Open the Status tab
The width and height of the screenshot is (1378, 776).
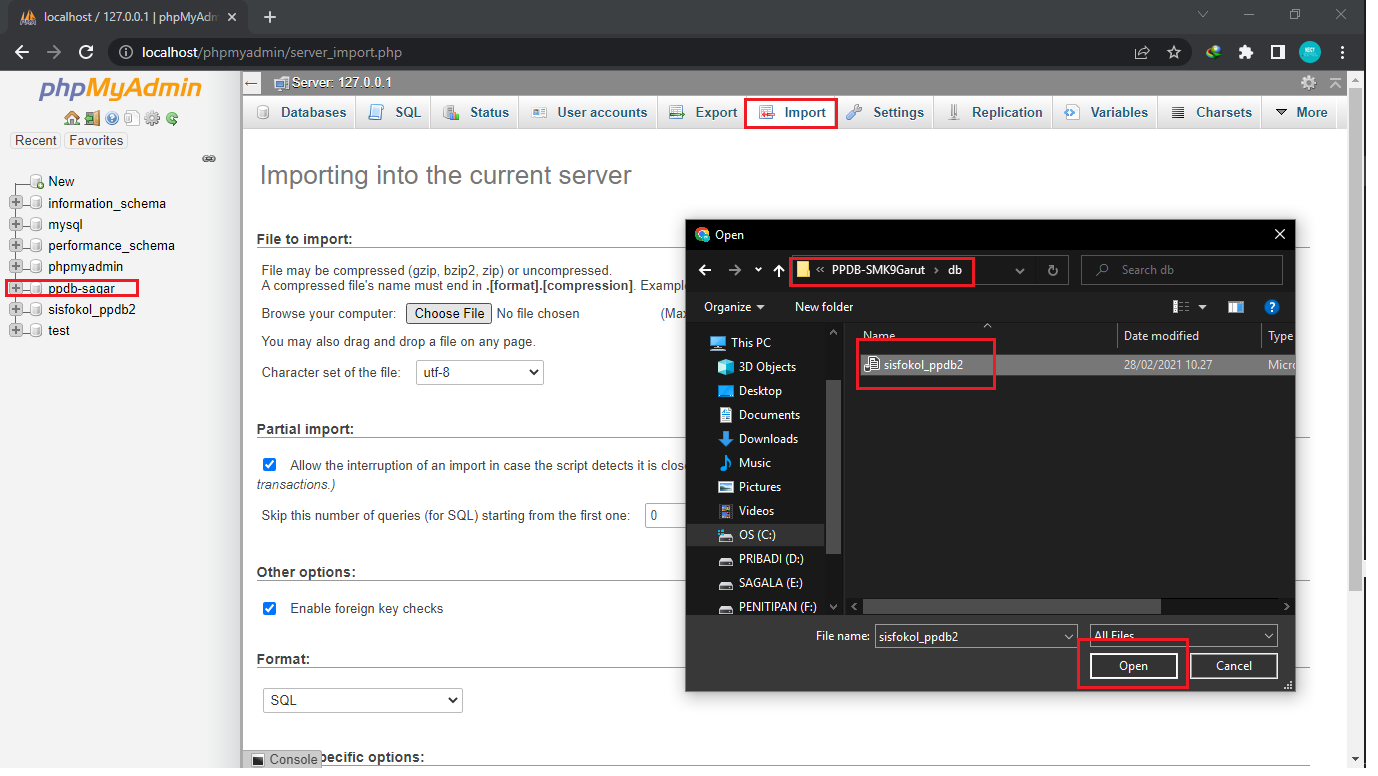pyautogui.click(x=477, y=112)
